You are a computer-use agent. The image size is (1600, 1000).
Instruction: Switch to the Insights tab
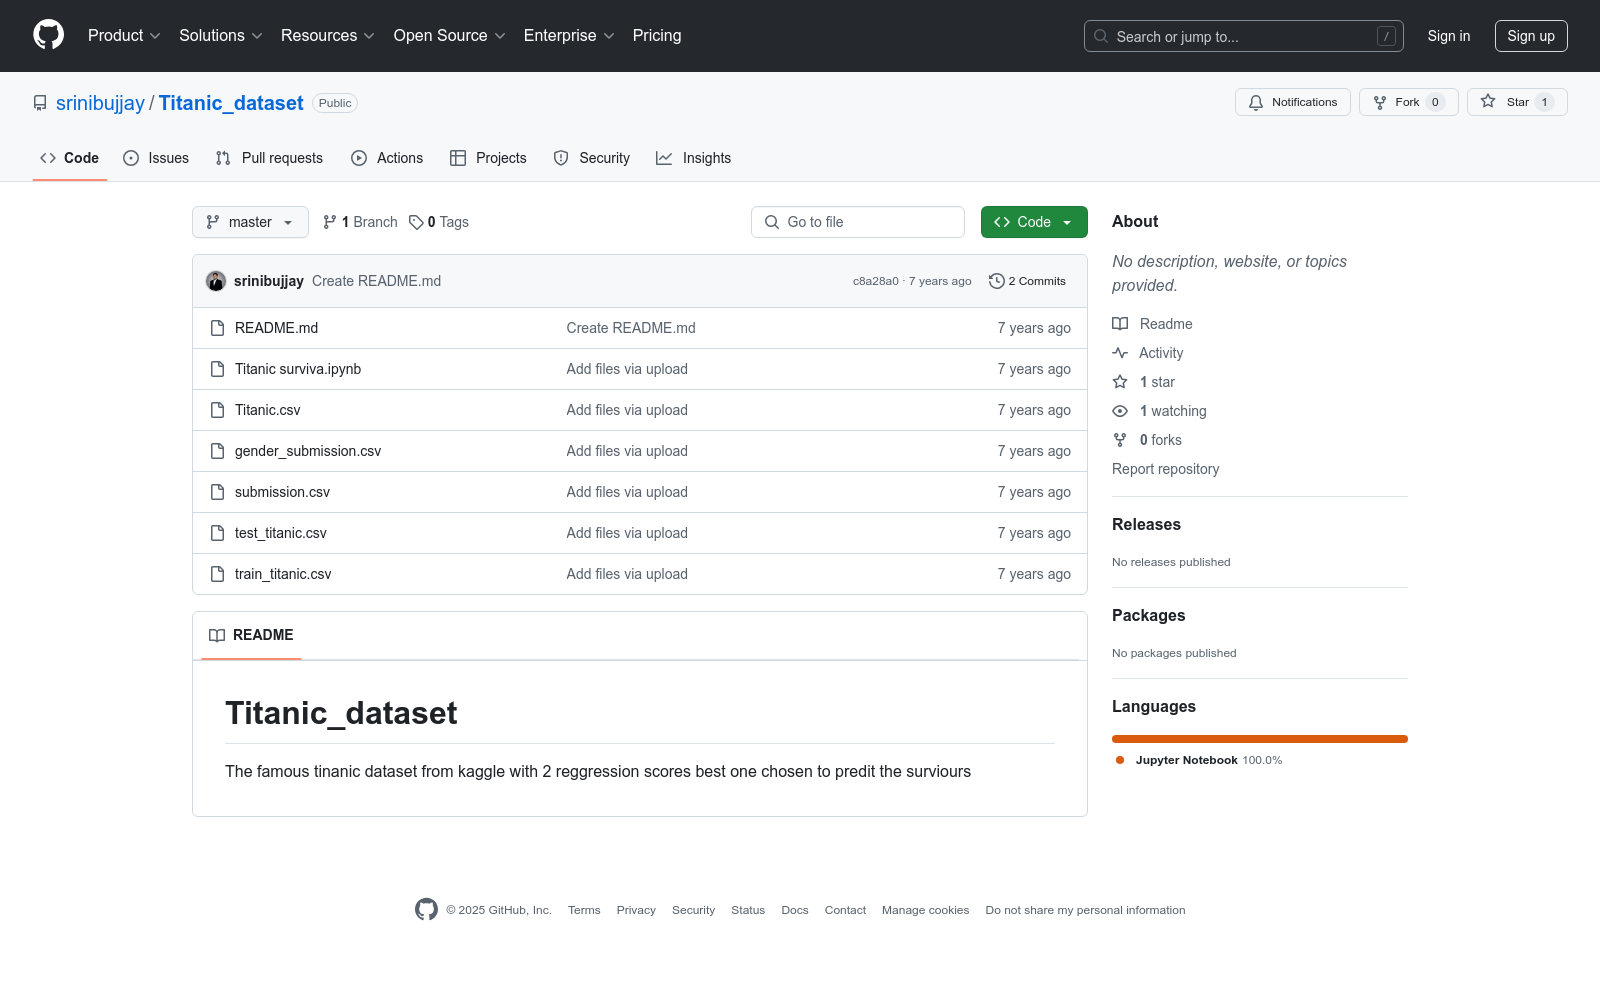(693, 158)
